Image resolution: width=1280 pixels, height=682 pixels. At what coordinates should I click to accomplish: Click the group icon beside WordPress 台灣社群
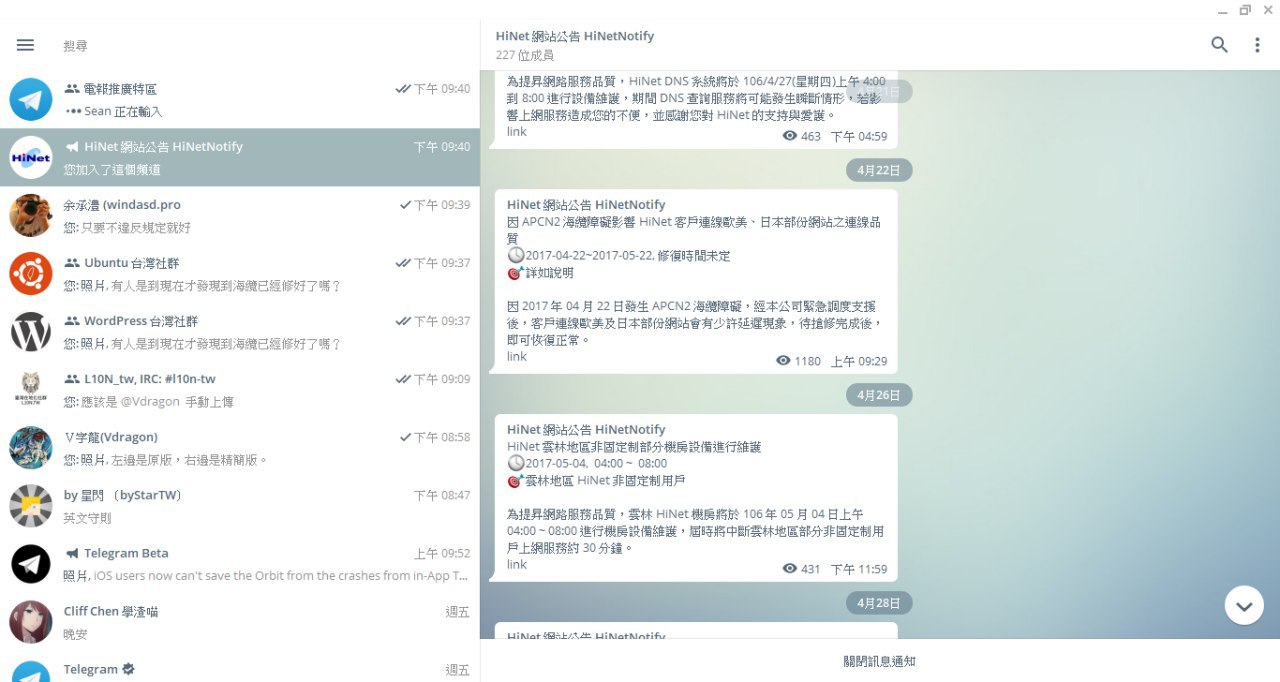click(x=72, y=321)
